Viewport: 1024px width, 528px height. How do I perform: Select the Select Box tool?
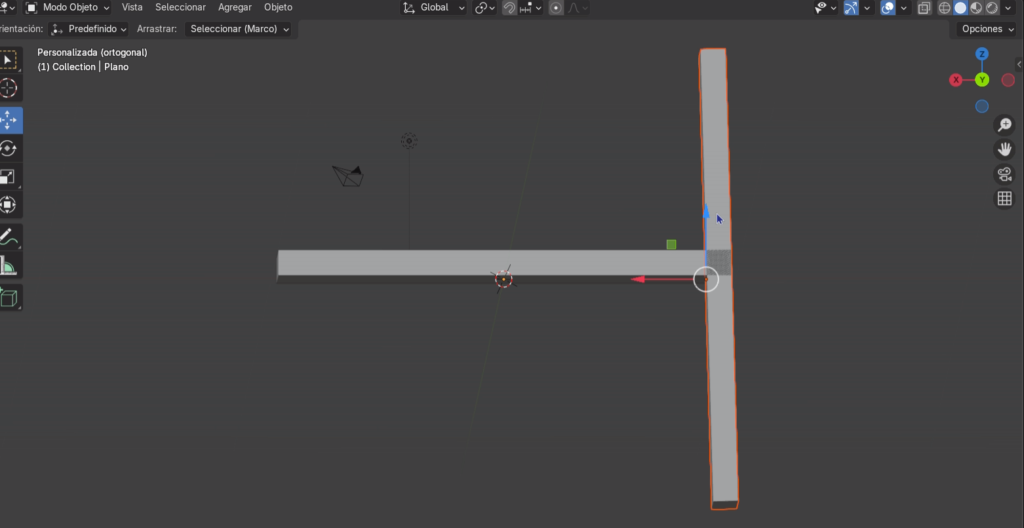(8, 60)
